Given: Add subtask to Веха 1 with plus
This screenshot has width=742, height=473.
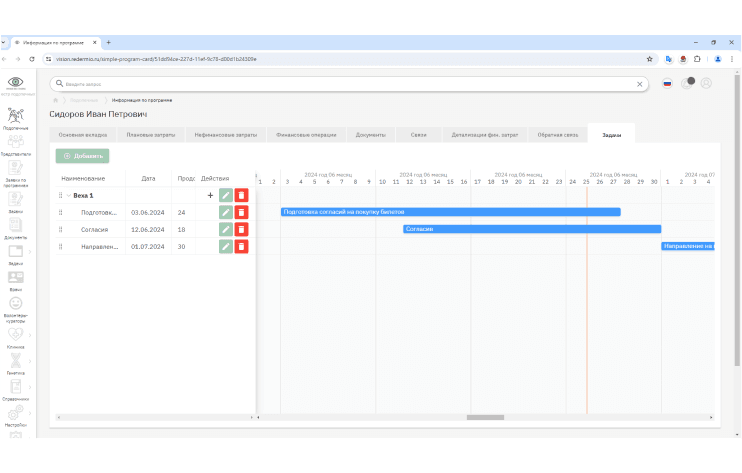Looking at the screenshot, I should pos(210,195).
